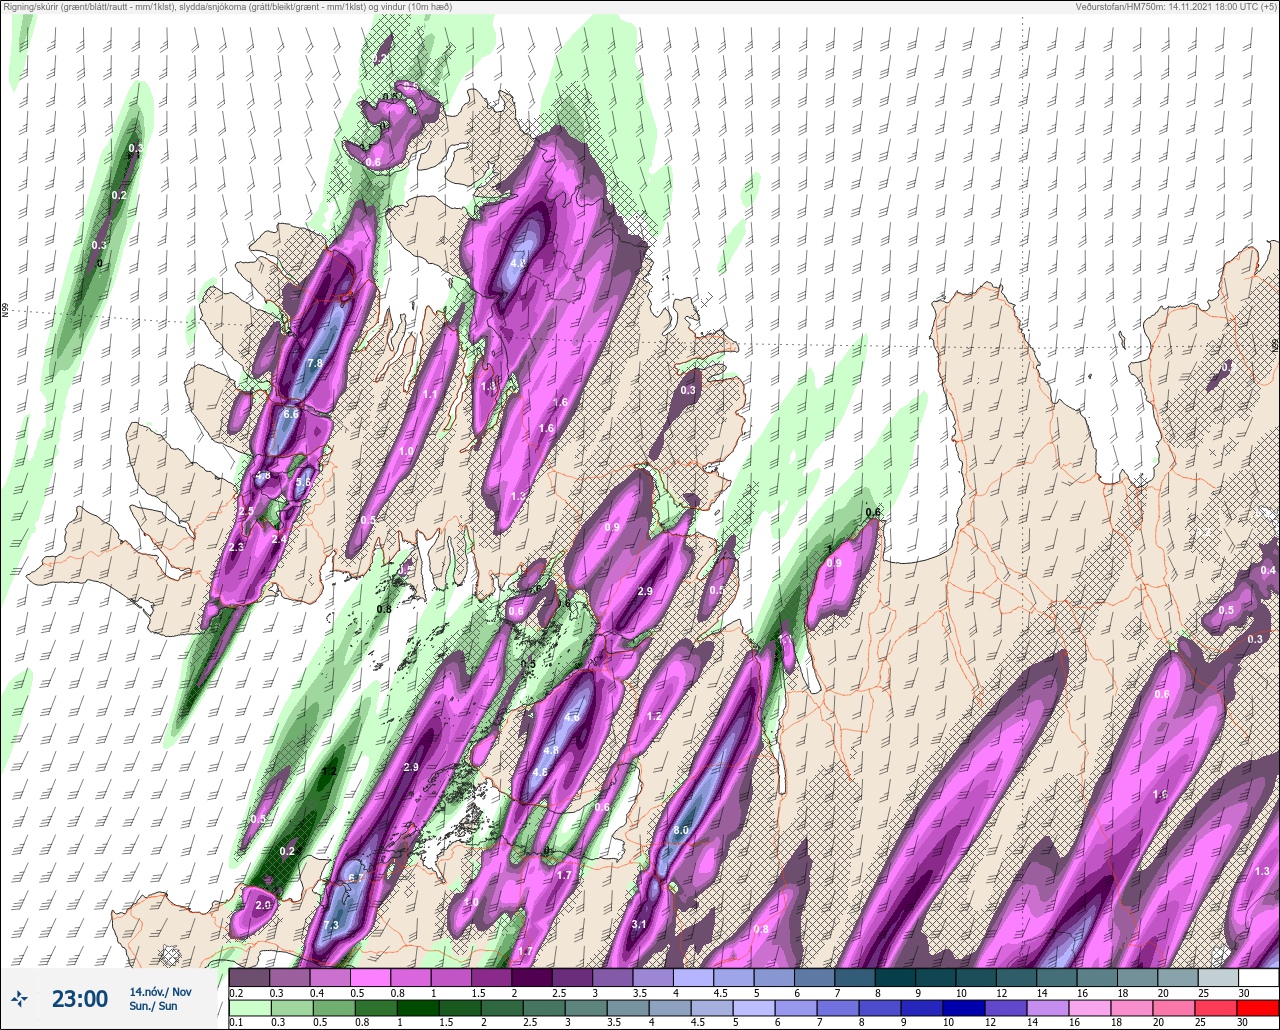Screen dimensions: 1280x1030
Task: Select the light purple 14 swatch in the lower rain legend
Action: [x=1048, y=1008]
